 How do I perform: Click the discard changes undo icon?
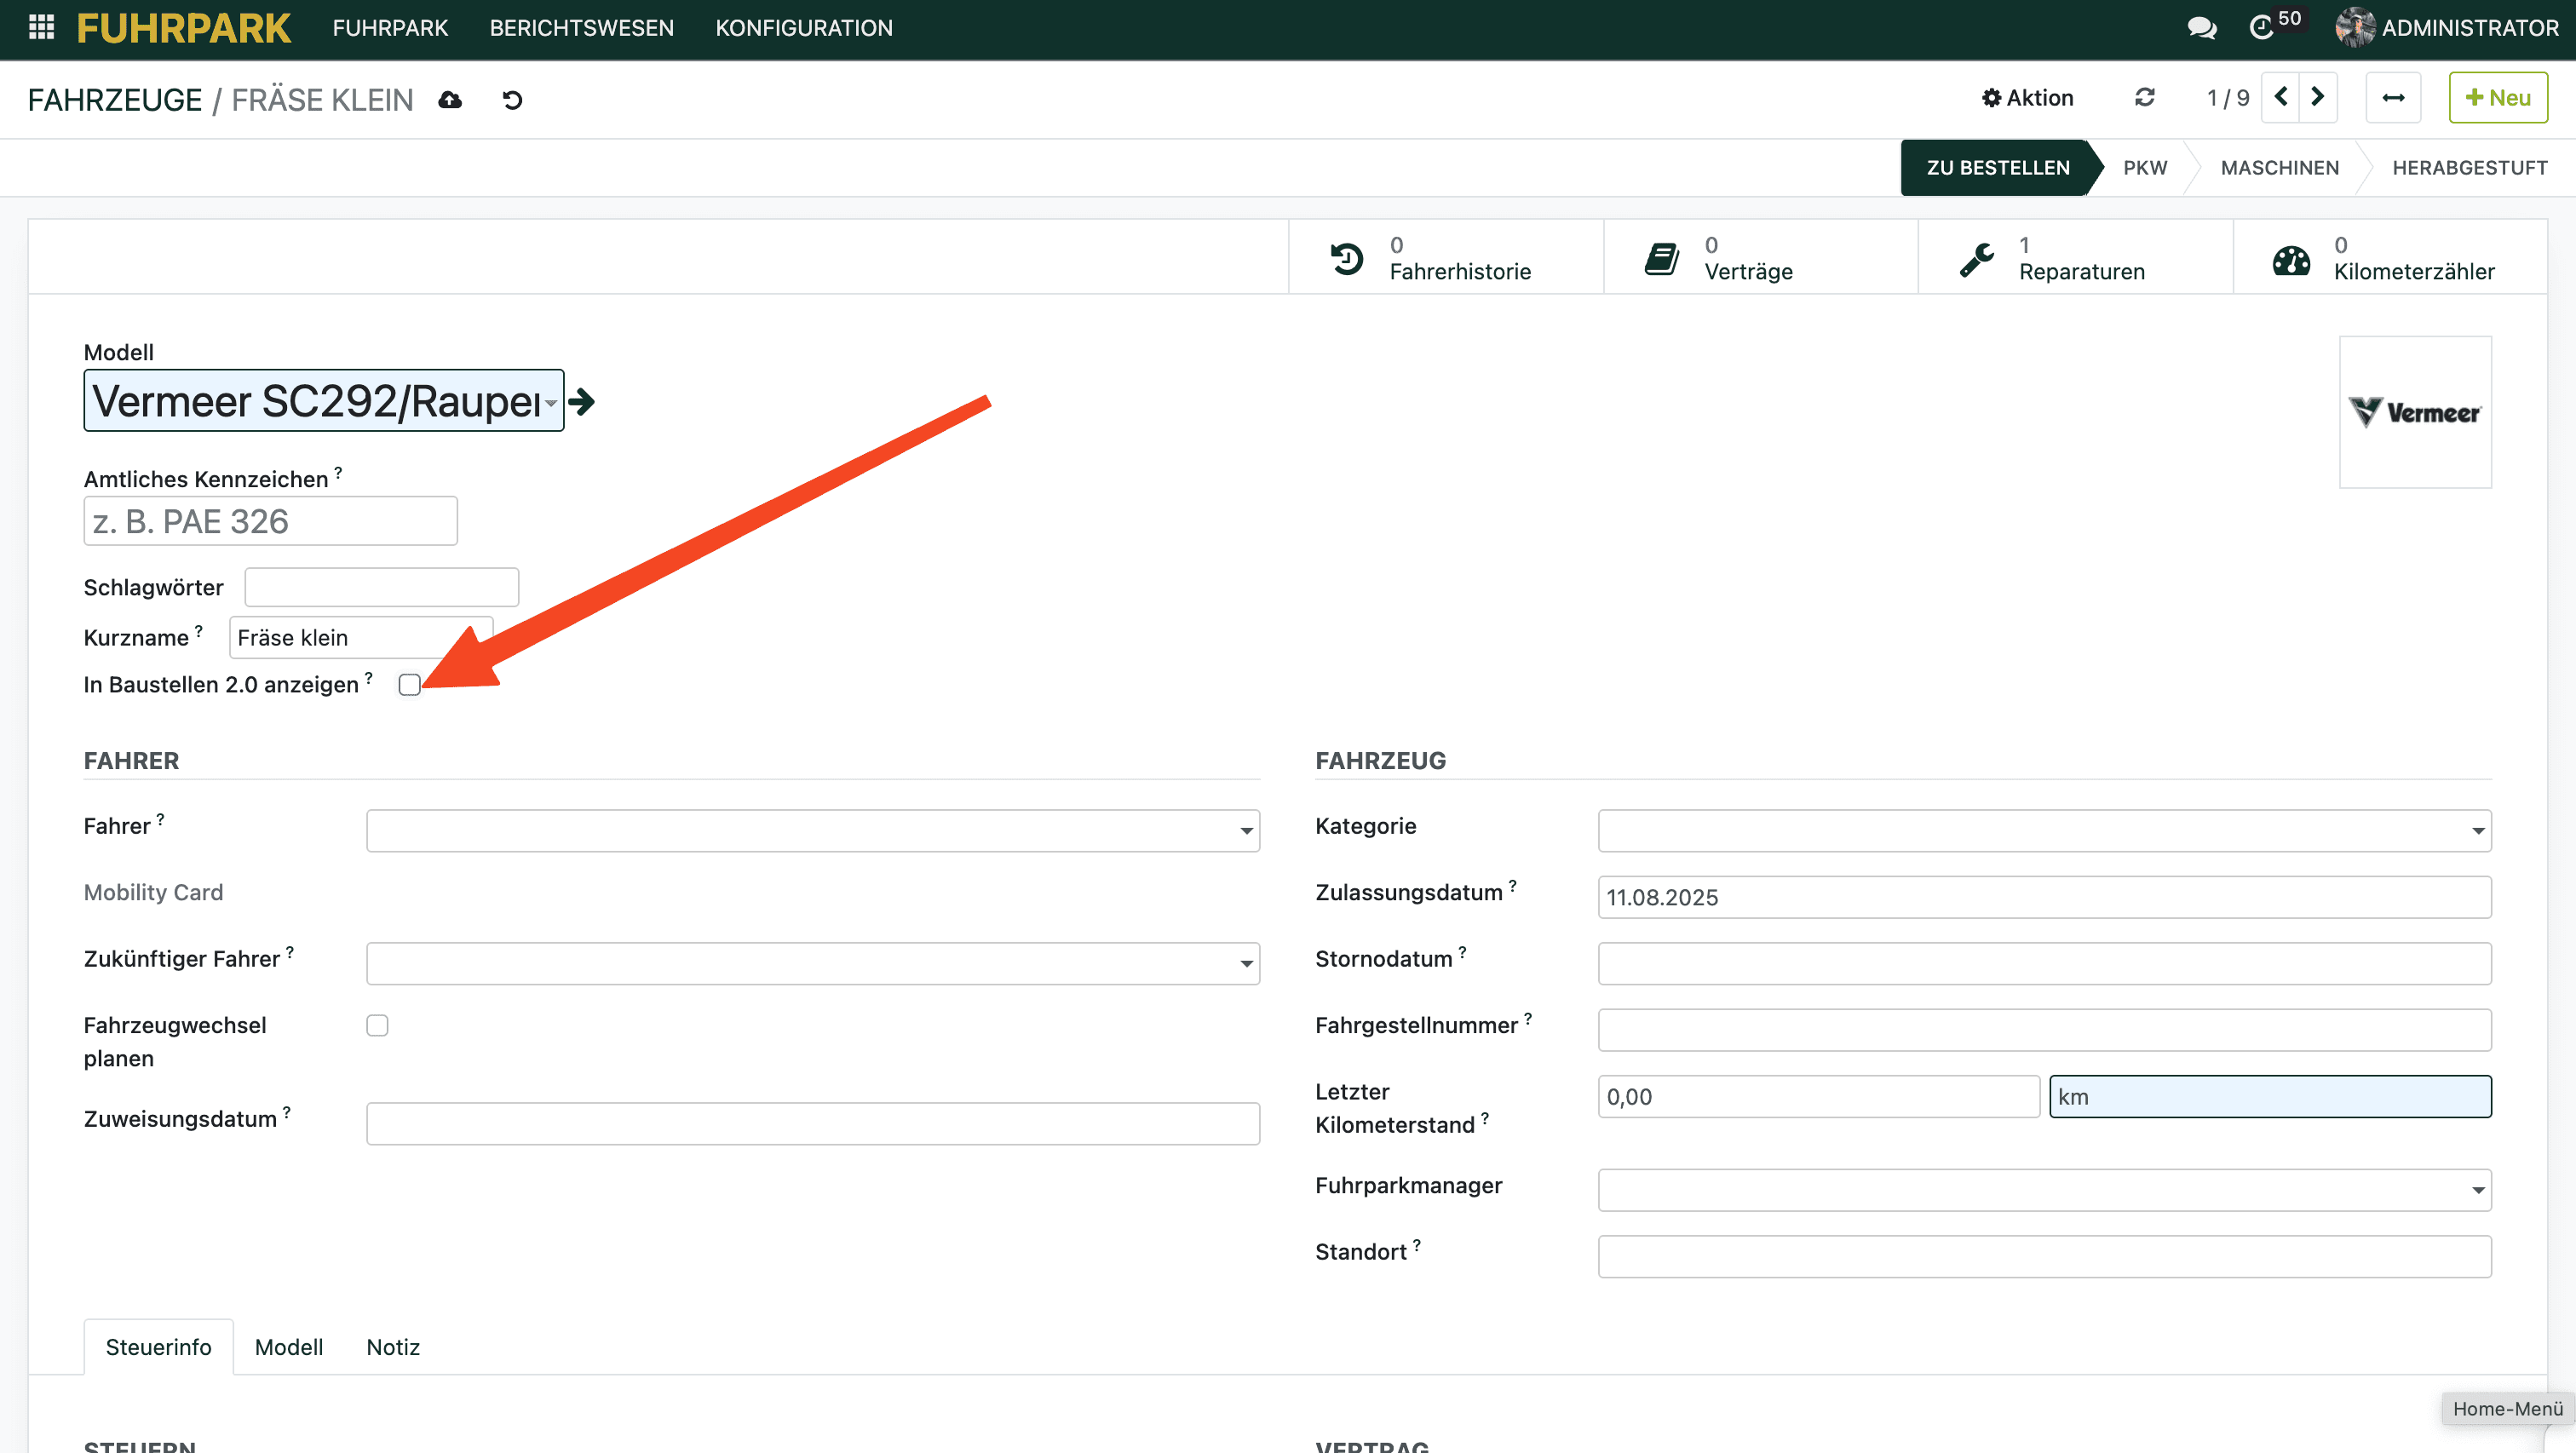(512, 99)
